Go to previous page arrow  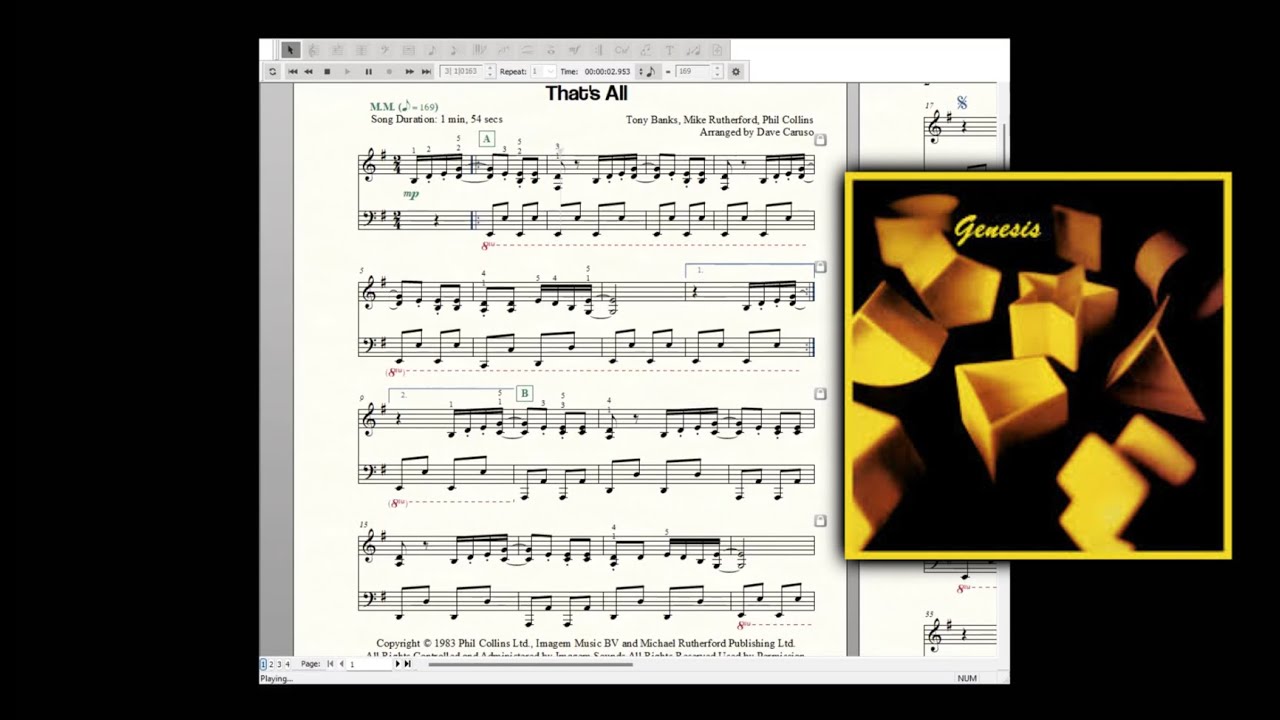(341, 664)
